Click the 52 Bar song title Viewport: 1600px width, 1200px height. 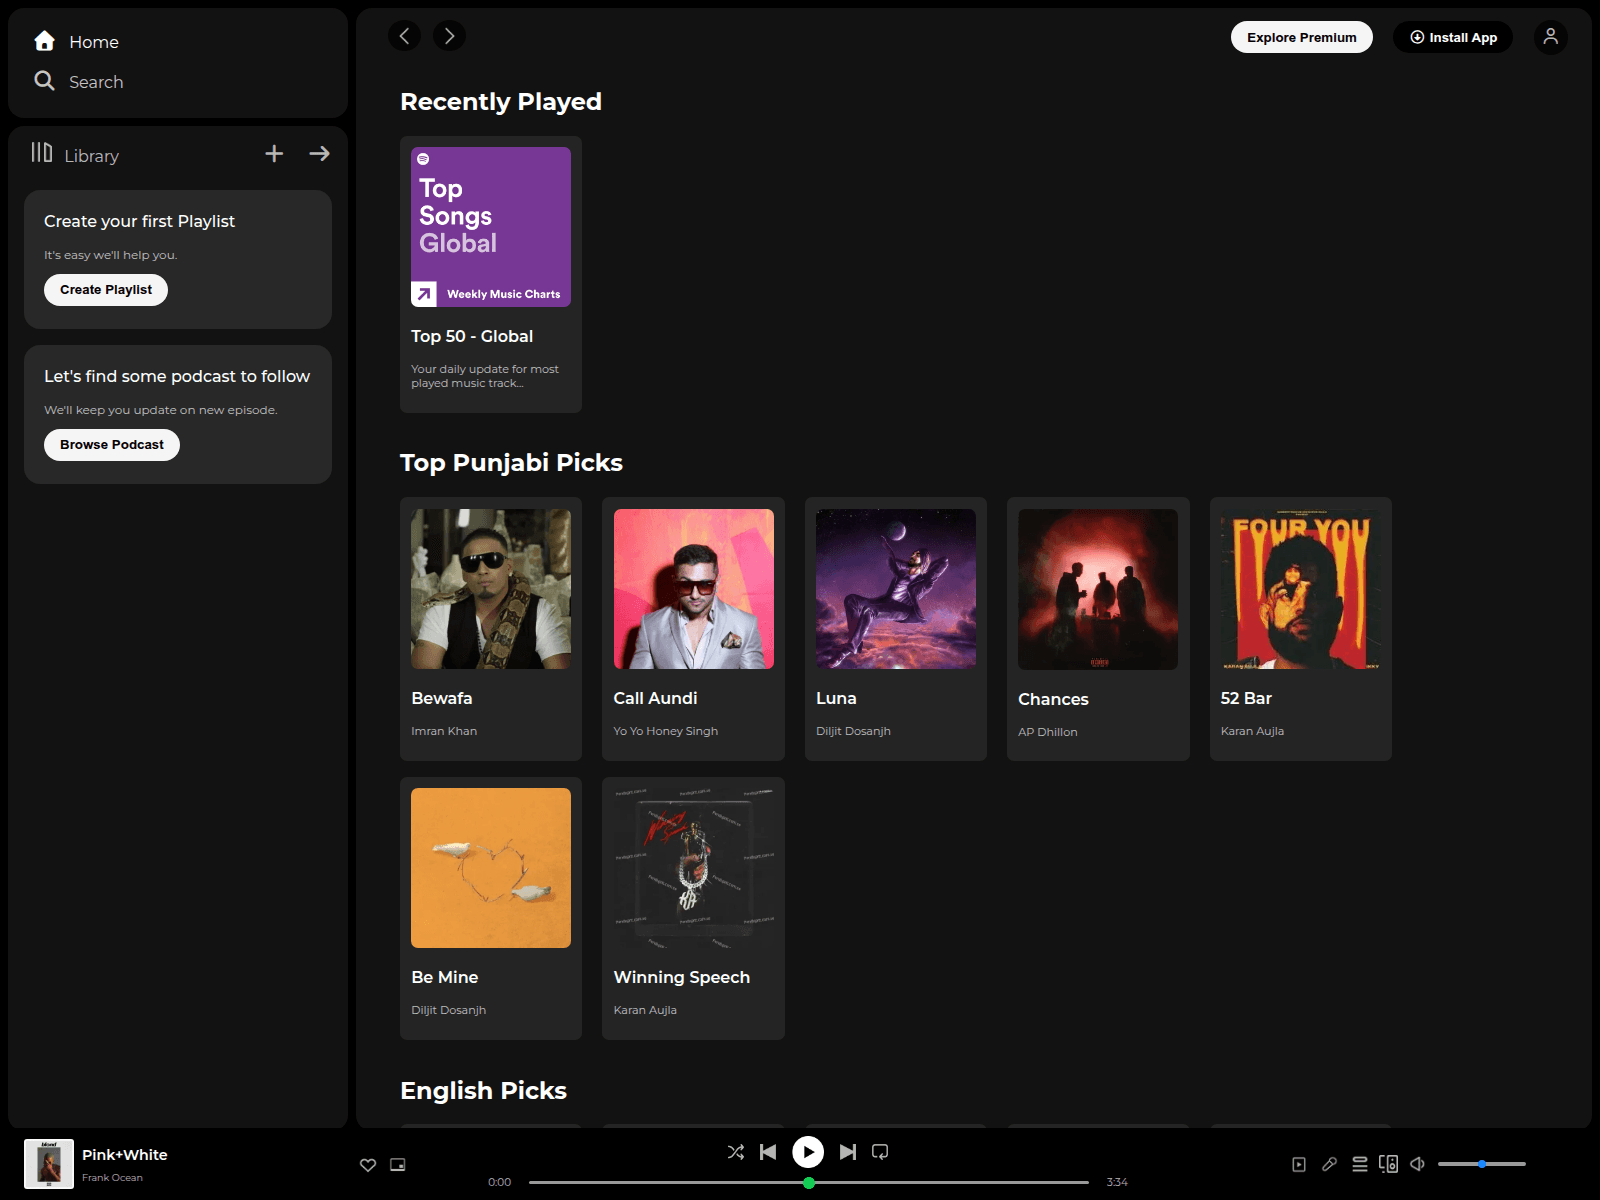(1246, 698)
